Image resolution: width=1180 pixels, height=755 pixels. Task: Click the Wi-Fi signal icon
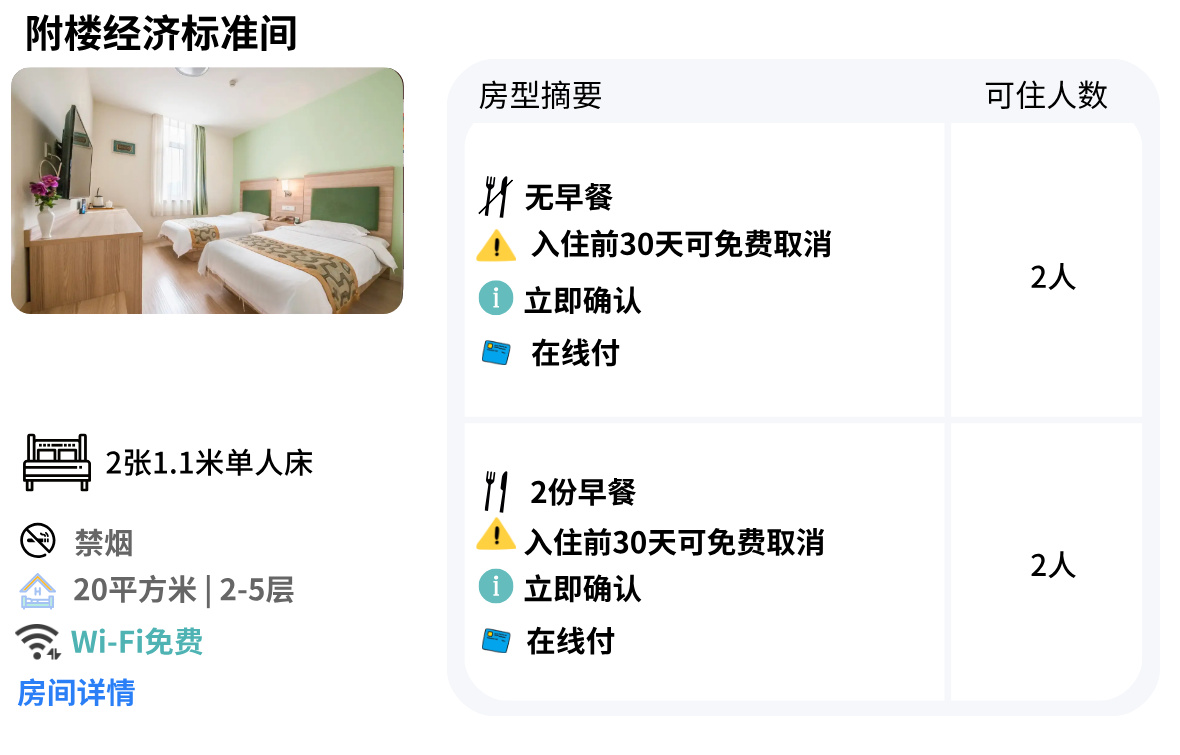pyautogui.click(x=38, y=641)
